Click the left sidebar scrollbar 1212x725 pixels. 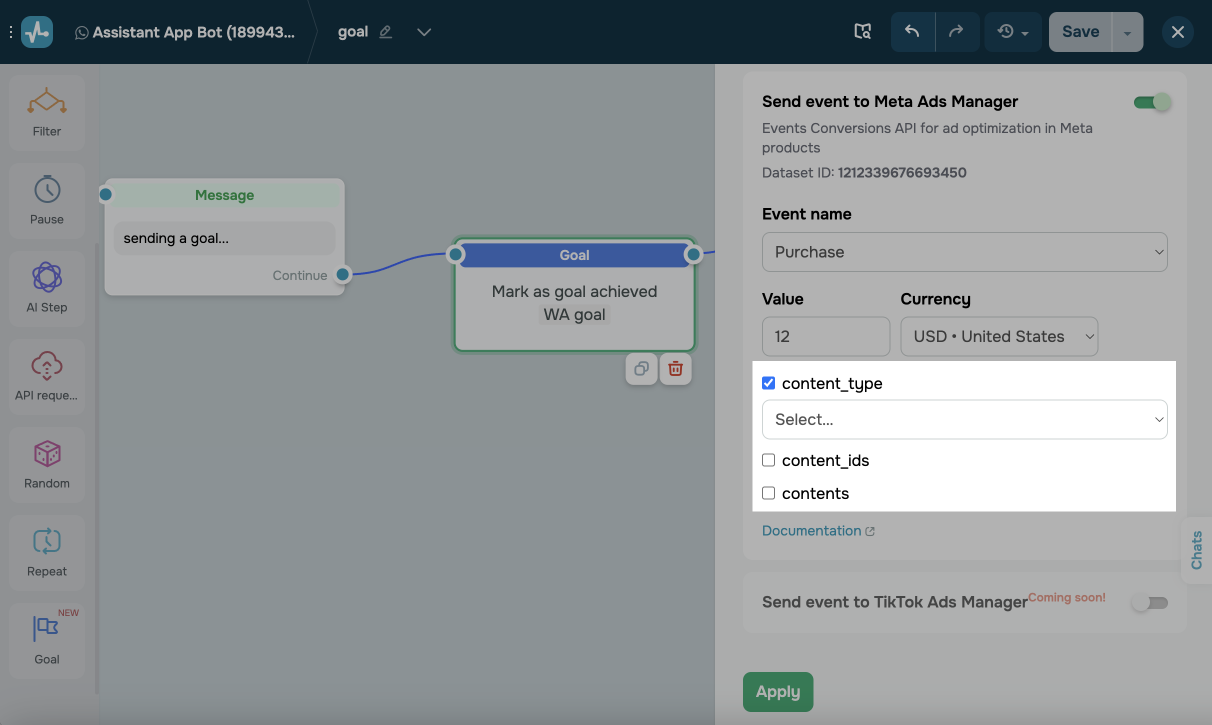pyautogui.click(x=97, y=469)
